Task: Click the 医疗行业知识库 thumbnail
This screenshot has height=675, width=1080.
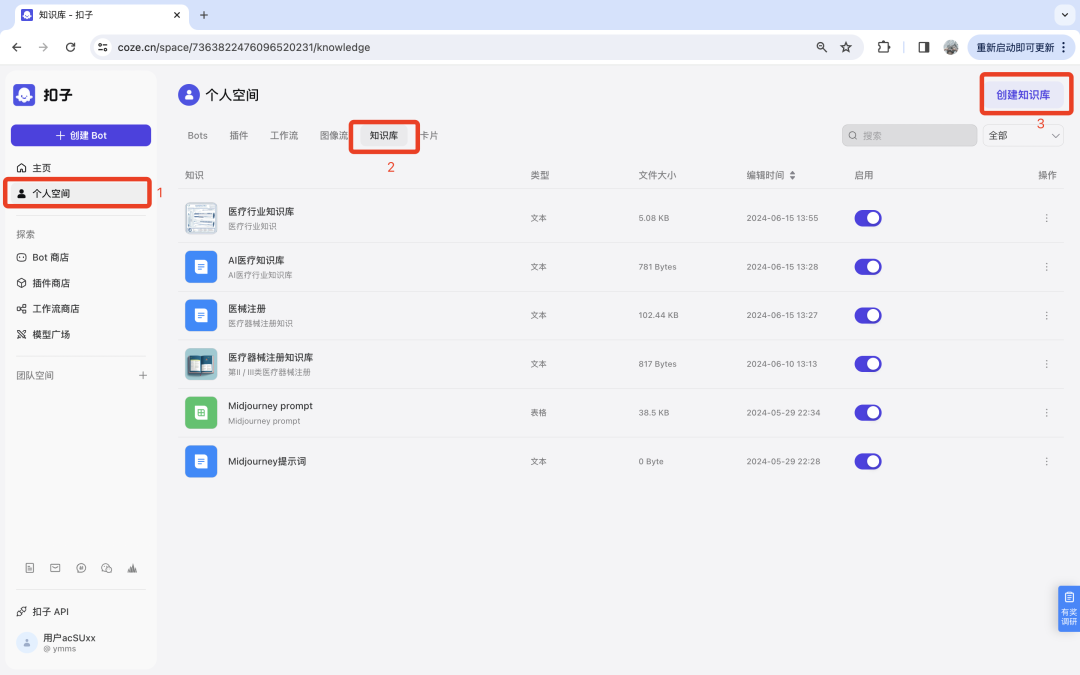Action: 201,218
